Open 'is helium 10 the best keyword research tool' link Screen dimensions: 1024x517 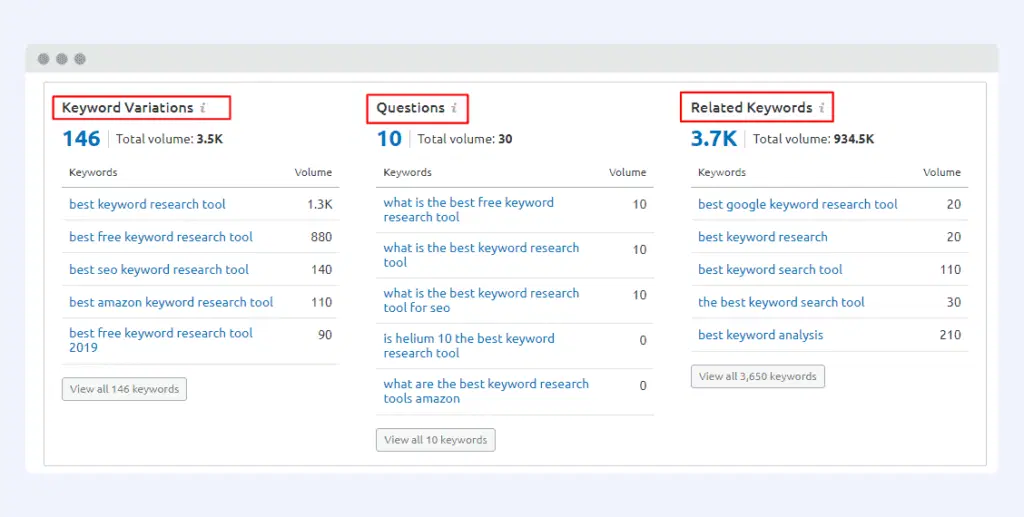[x=469, y=346]
